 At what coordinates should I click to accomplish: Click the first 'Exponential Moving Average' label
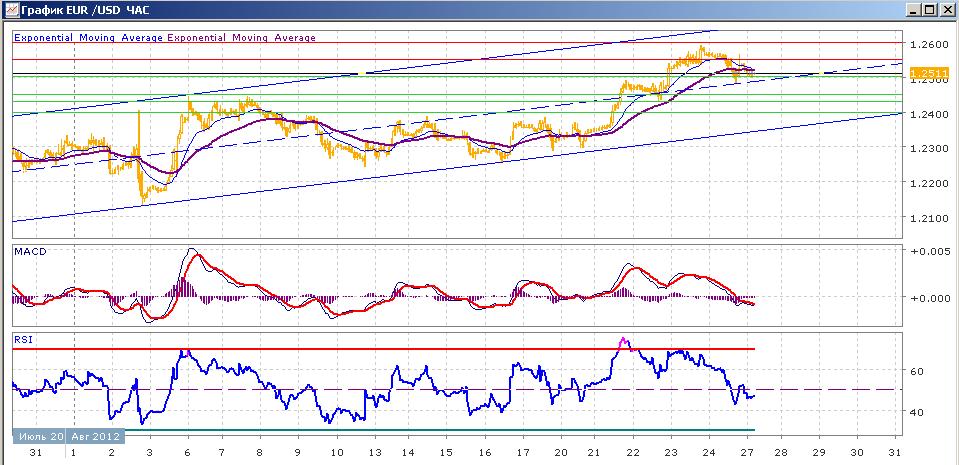[x=88, y=37]
